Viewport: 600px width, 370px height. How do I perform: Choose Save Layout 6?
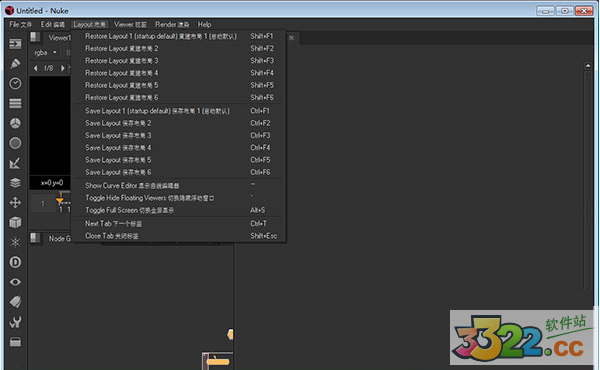tap(179, 172)
